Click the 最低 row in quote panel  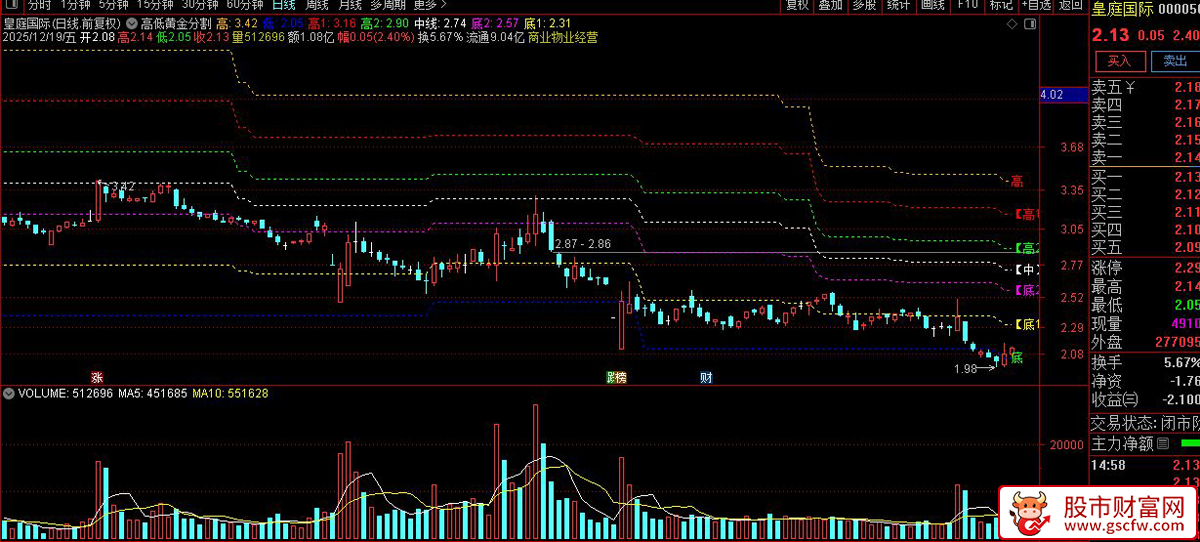point(1145,305)
